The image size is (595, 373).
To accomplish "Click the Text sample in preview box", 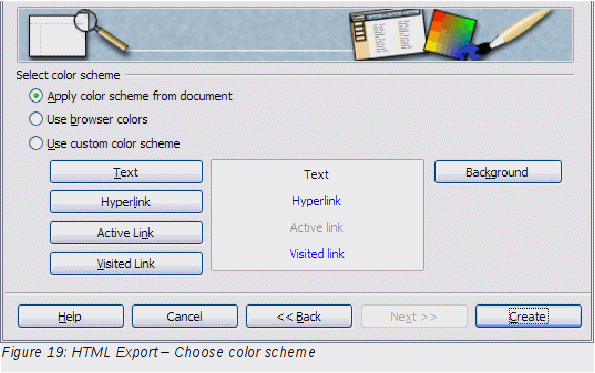I will 316,175.
